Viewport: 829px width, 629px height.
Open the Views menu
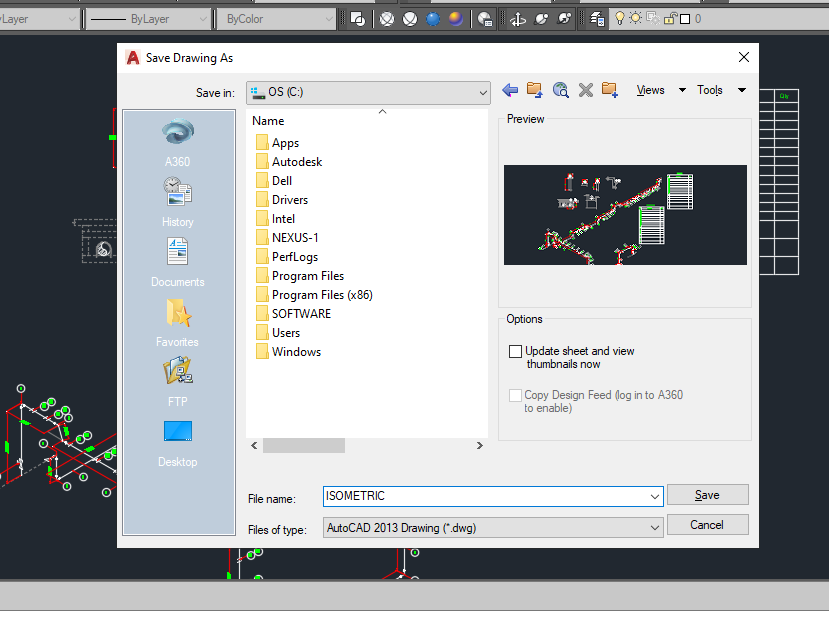[x=650, y=90]
